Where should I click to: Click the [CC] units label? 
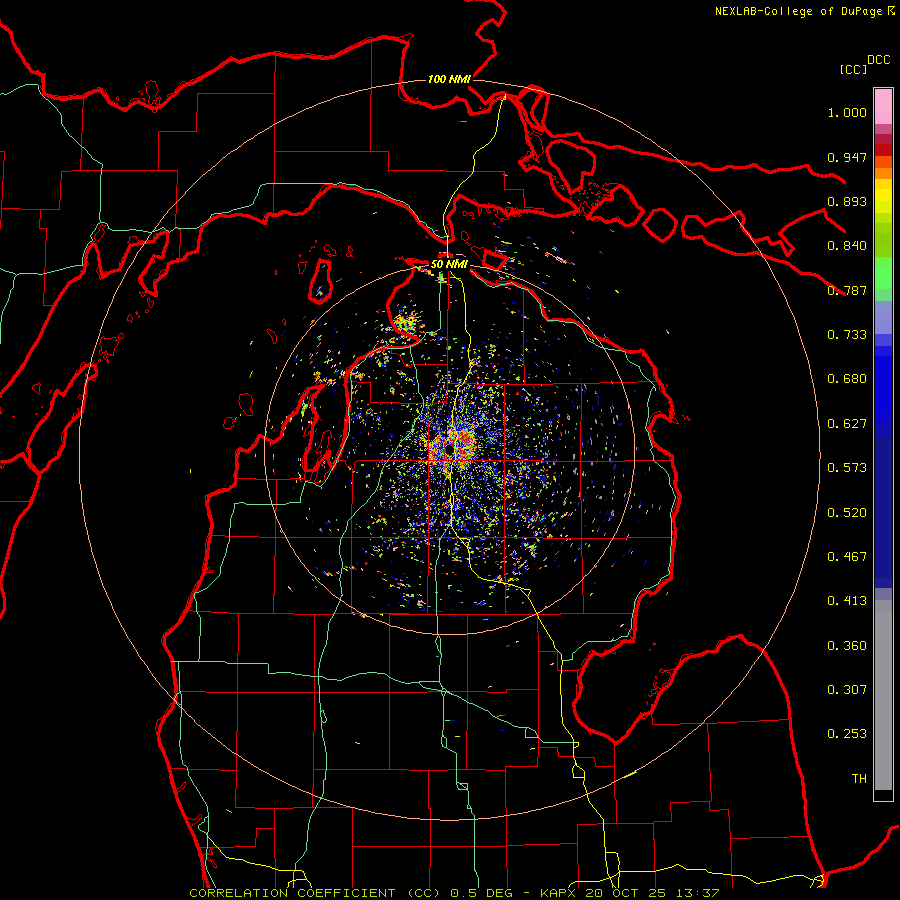(853, 69)
